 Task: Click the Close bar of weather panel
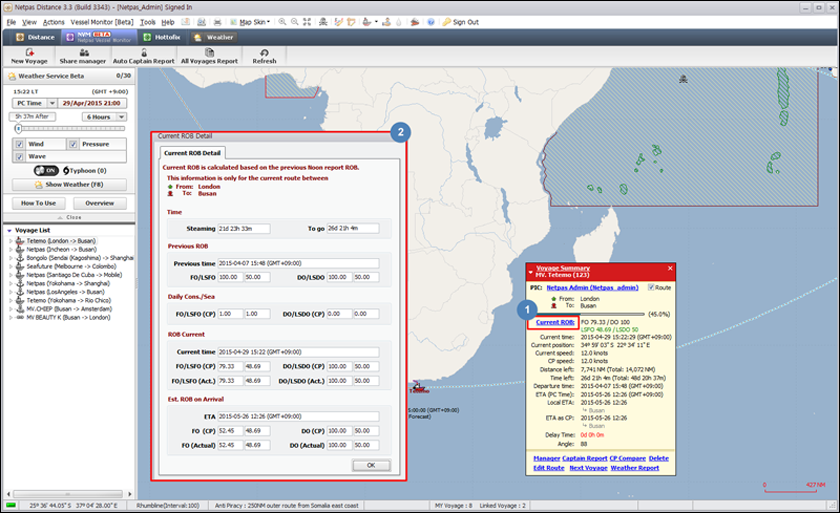[69, 217]
